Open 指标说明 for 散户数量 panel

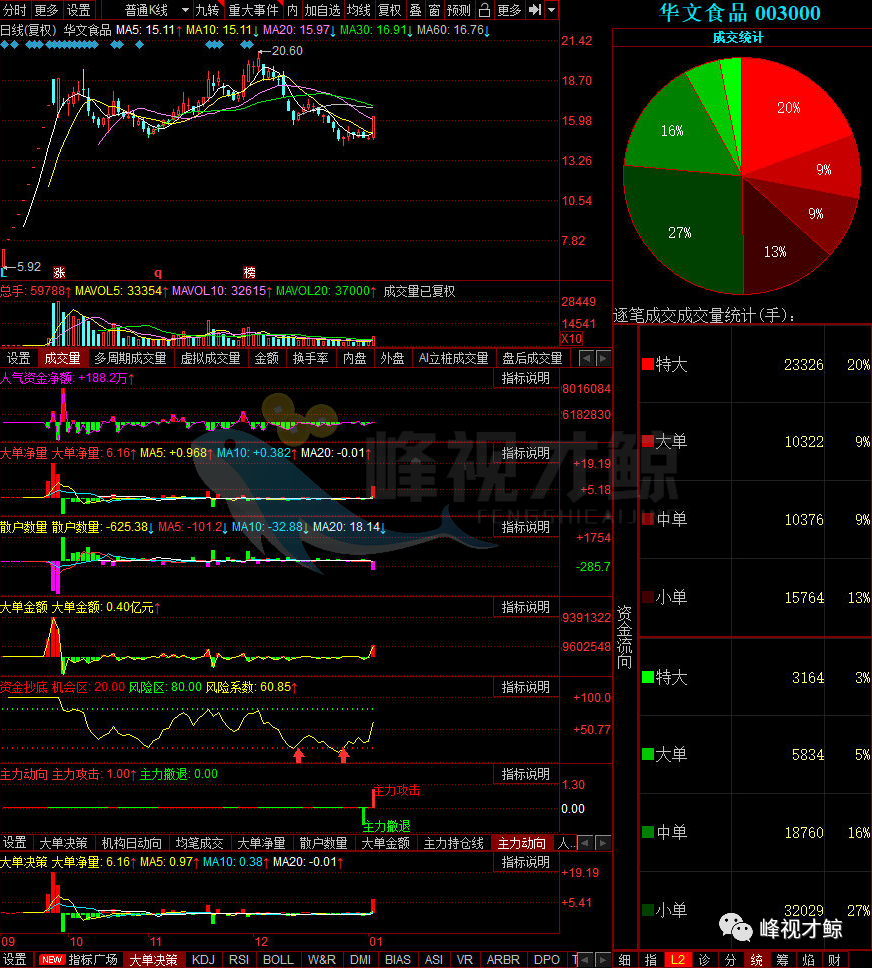526,527
